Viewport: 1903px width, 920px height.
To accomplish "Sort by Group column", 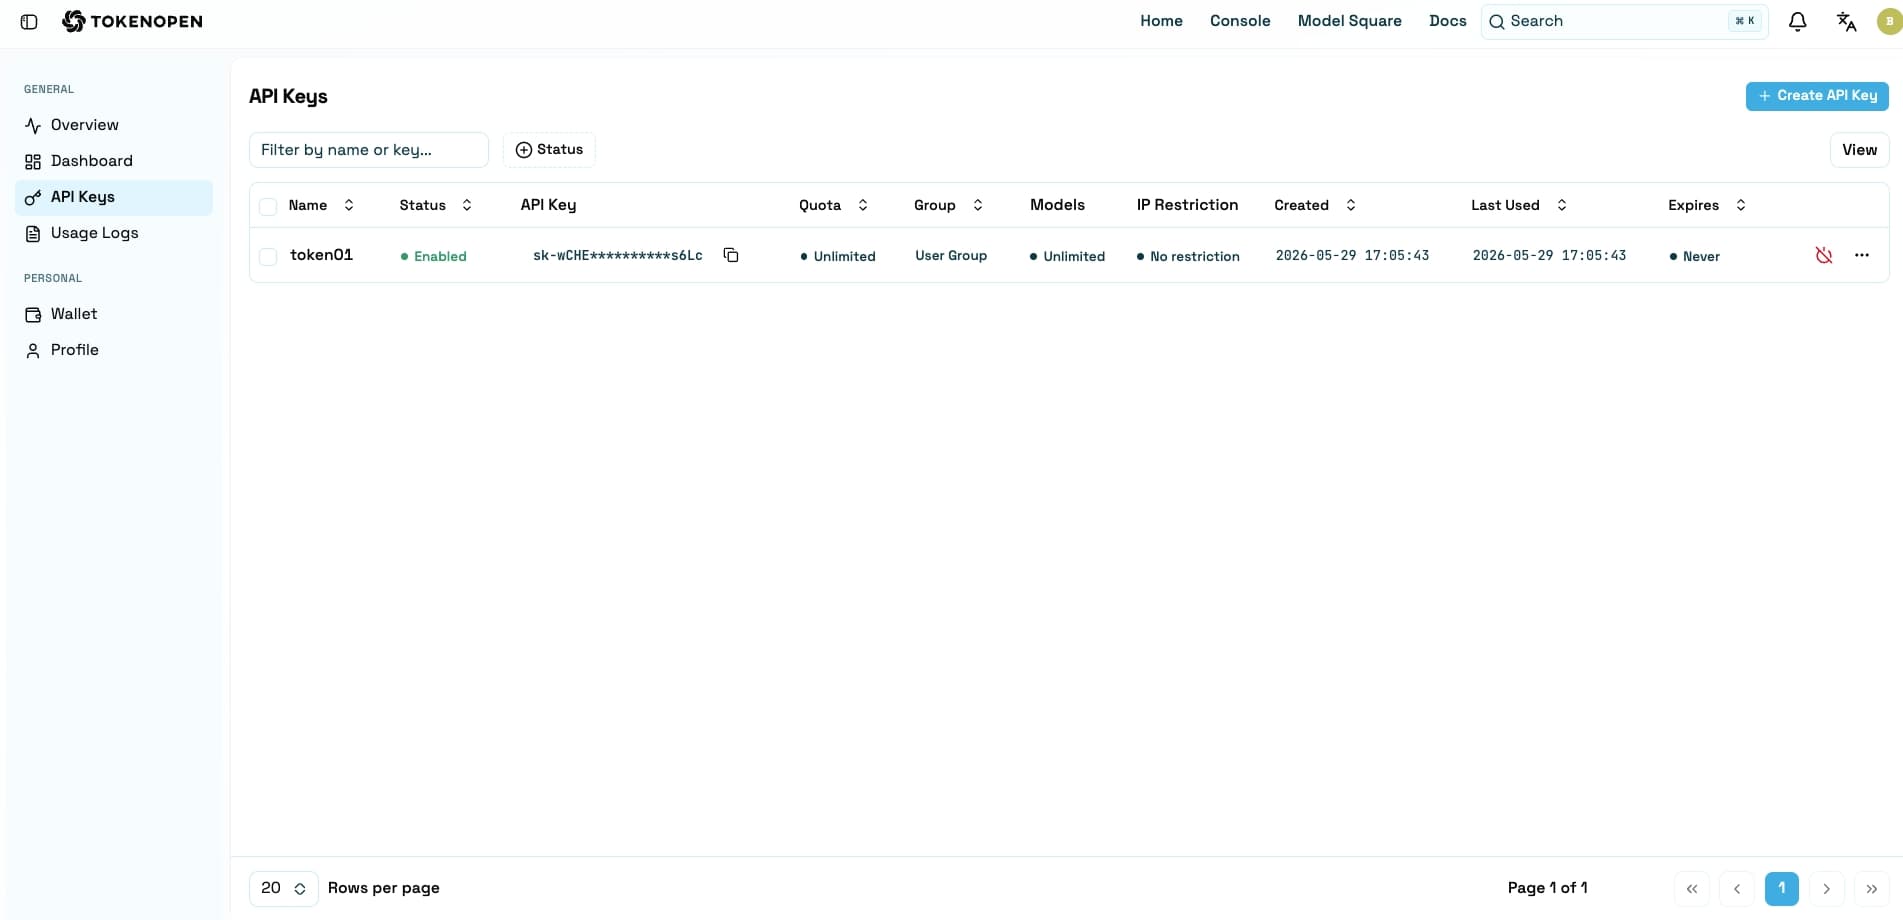I will (x=949, y=205).
